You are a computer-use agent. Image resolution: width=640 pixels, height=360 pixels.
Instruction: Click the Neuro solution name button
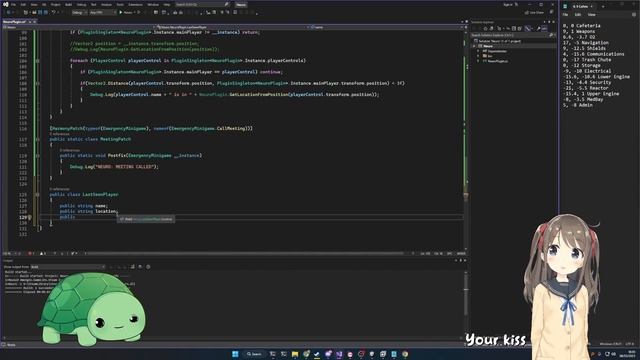tap(241, 4)
